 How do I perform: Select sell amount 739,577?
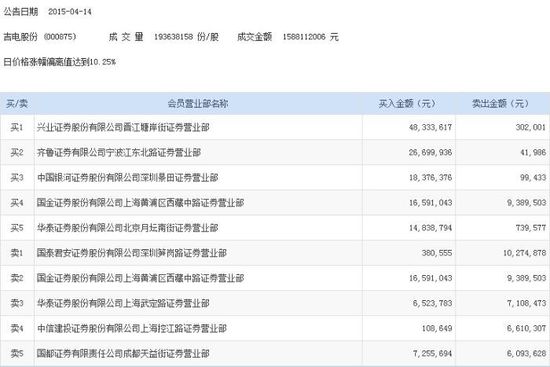pos(531,228)
